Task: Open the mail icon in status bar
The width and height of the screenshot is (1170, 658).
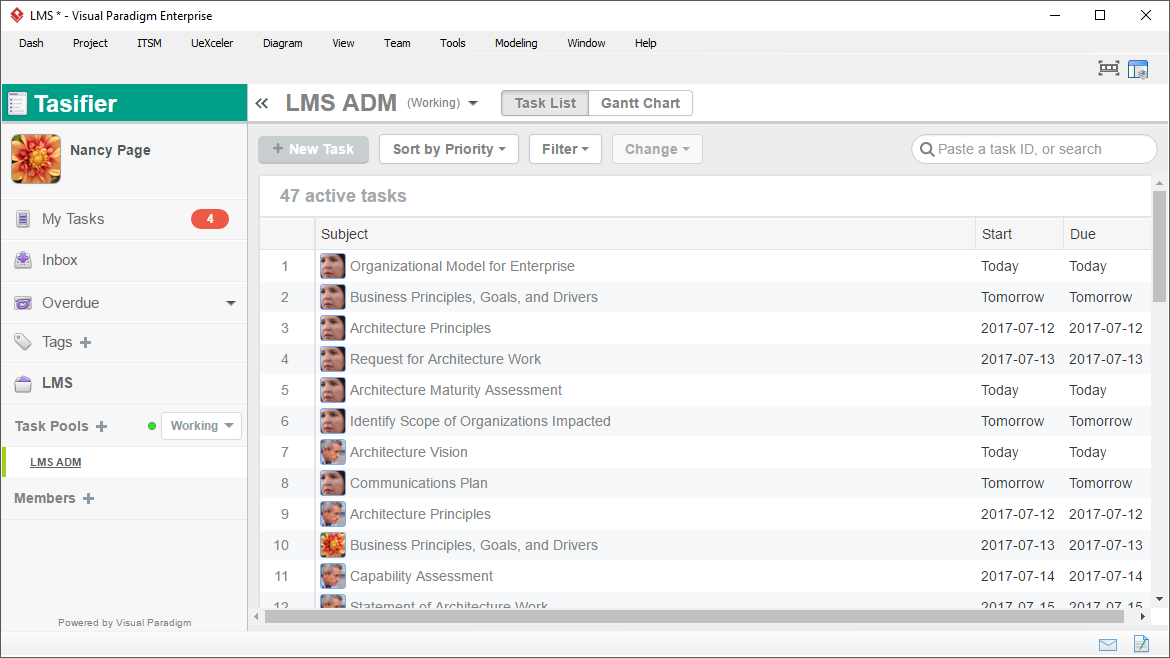Action: coord(1108,645)
